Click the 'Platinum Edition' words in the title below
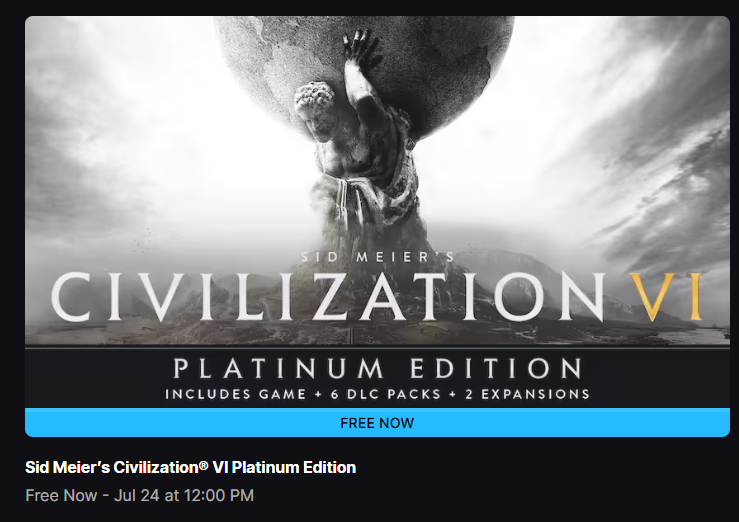The height and width of the screenshot is (522, 739). coord(294,467)
